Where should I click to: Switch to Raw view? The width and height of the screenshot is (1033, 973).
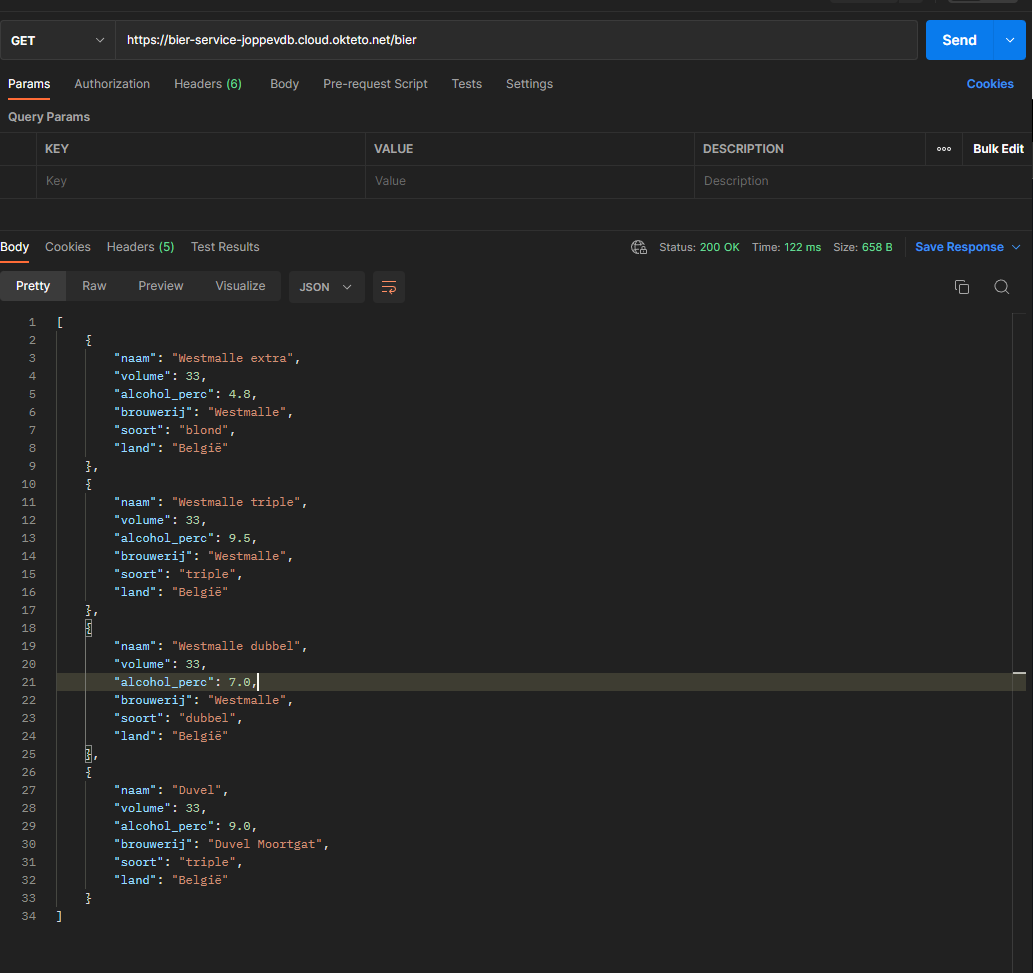(94, 286)
